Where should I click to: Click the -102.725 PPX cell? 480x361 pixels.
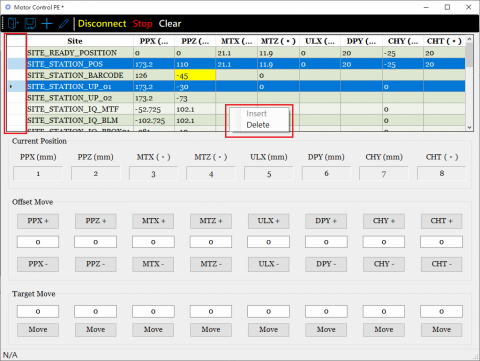click(154, 120)
